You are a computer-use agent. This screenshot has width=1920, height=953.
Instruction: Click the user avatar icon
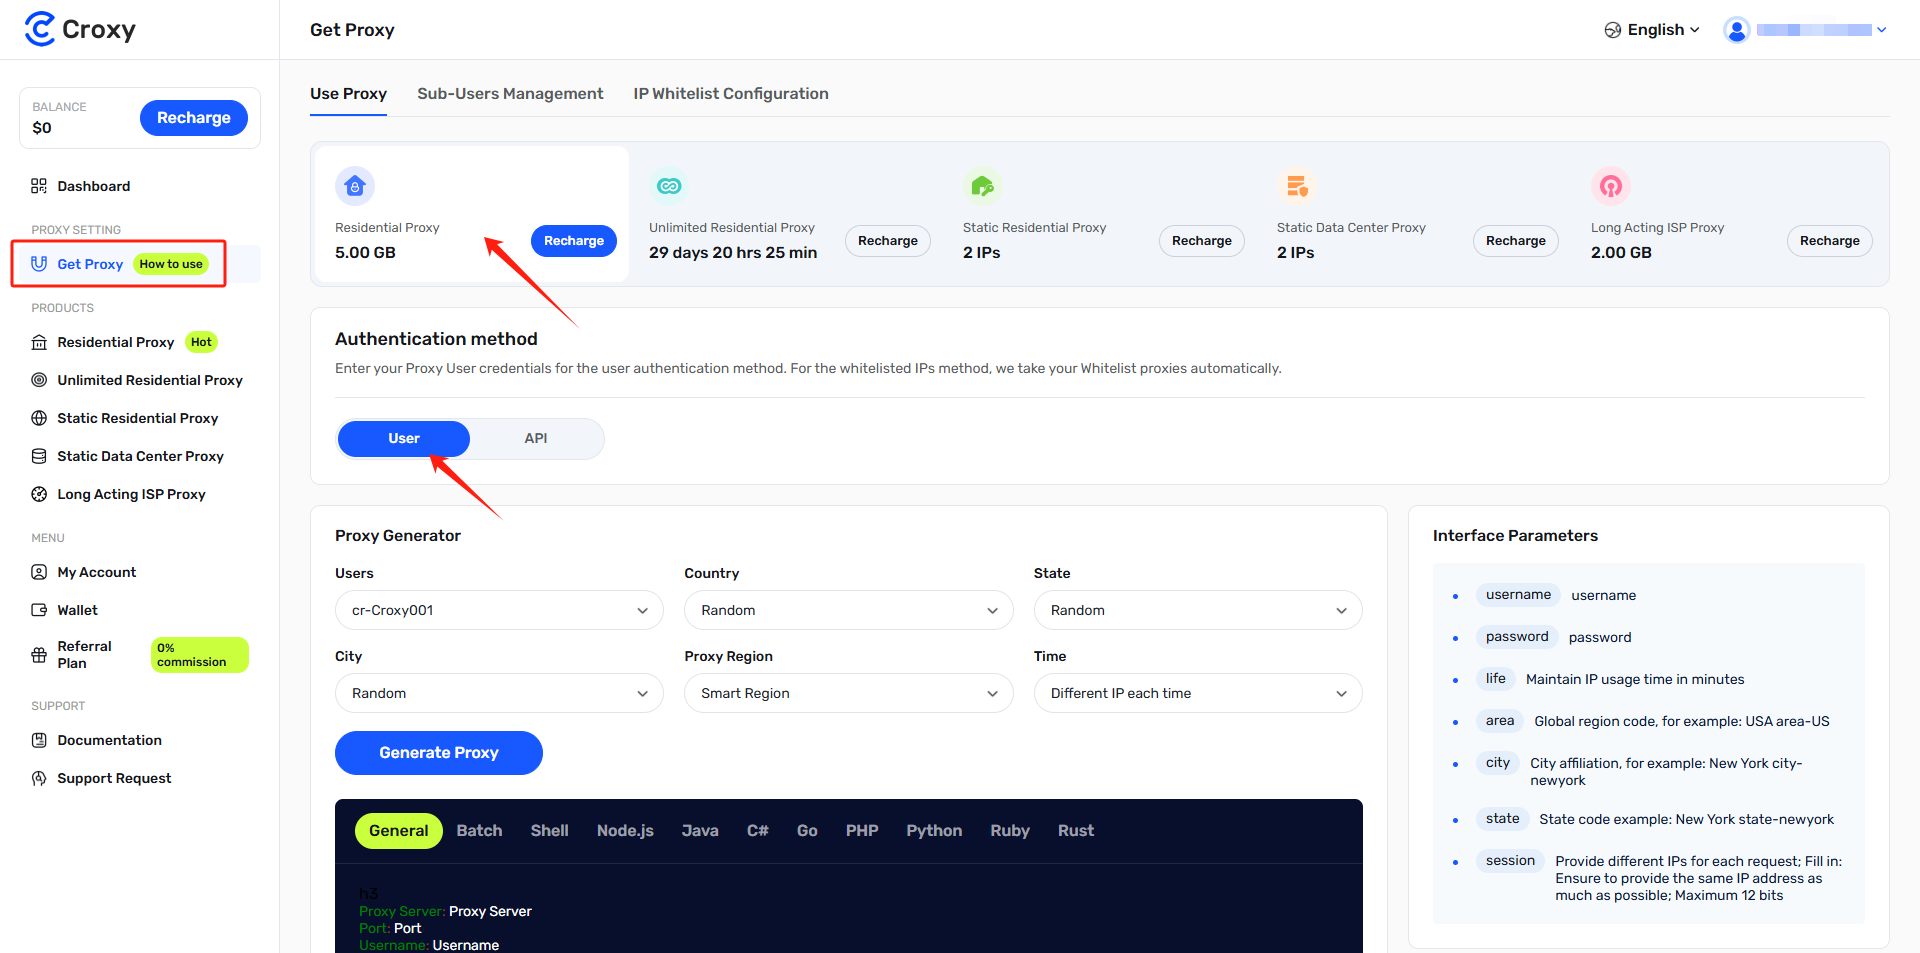(x=1737, y=30)
